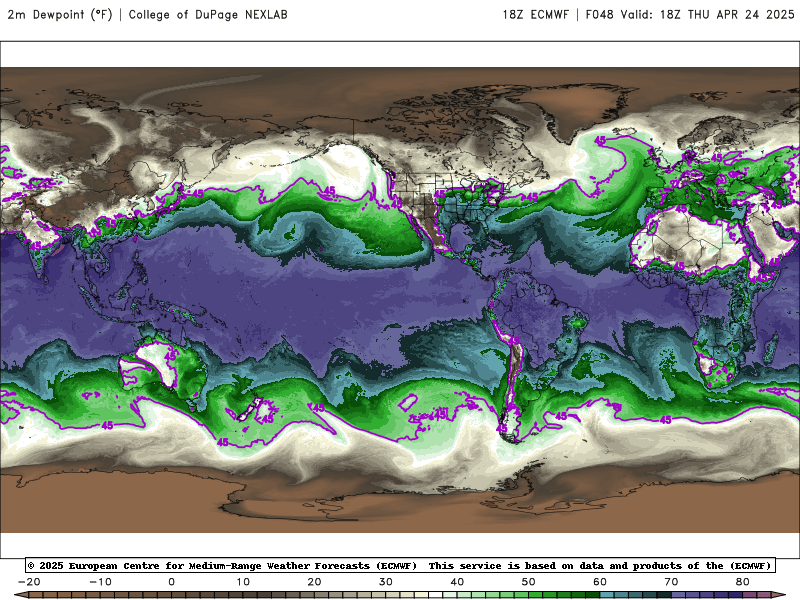Click the 60 colorbar label
This screenshot has width=800, height=600.
(600, 582)
